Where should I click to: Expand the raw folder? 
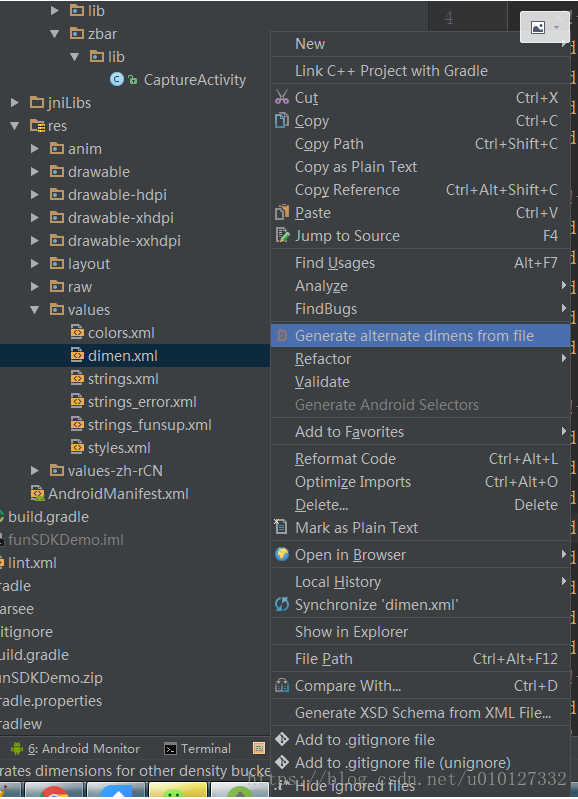click(x=35, y=286)
